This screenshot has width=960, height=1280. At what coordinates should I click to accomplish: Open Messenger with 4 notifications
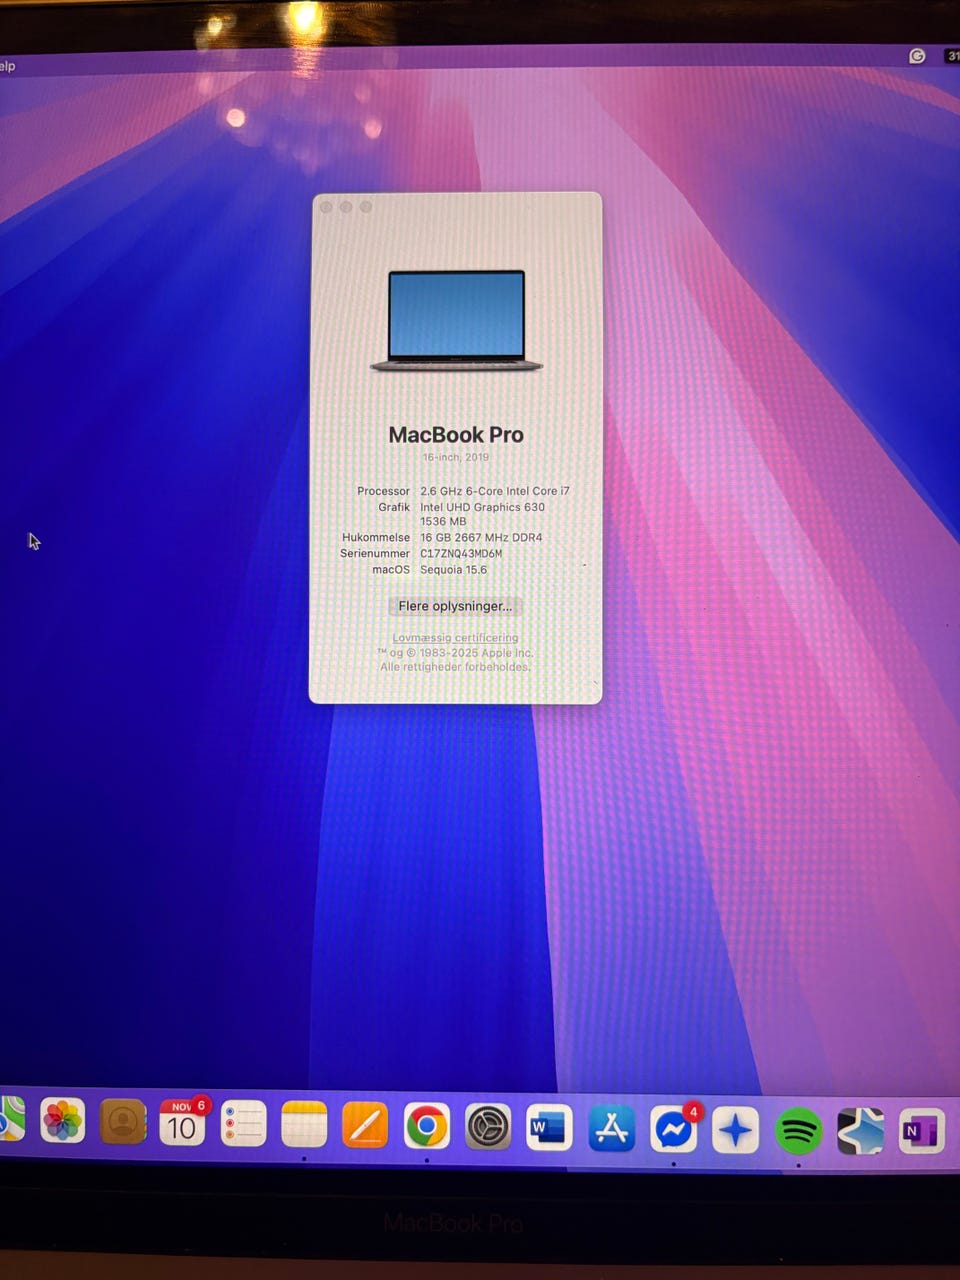point(674,1131)
